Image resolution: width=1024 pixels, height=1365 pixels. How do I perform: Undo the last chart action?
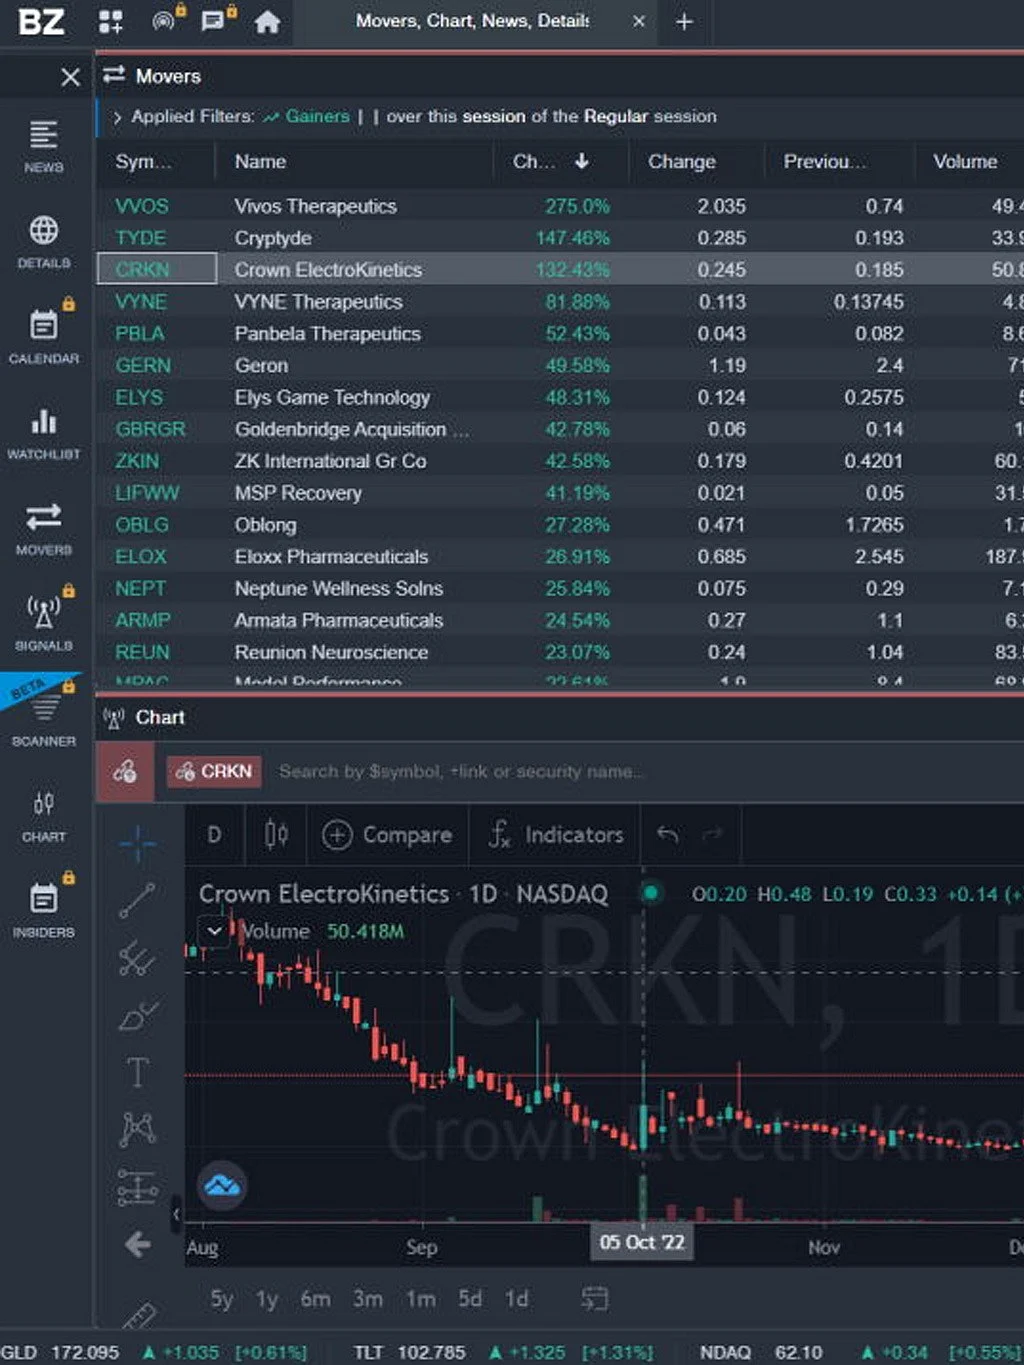pyautogui.click(x=668, y=834)
